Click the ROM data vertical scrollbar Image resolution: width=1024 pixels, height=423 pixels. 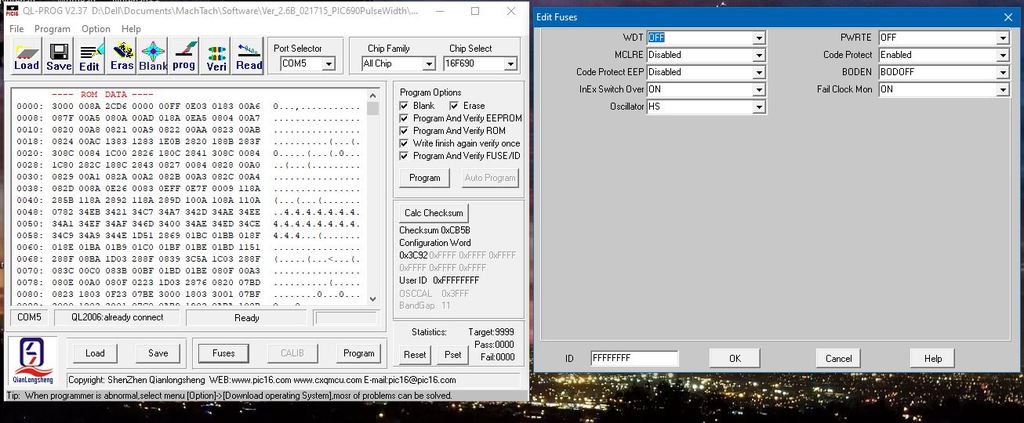pyautogui.click(x=373, y=200)
